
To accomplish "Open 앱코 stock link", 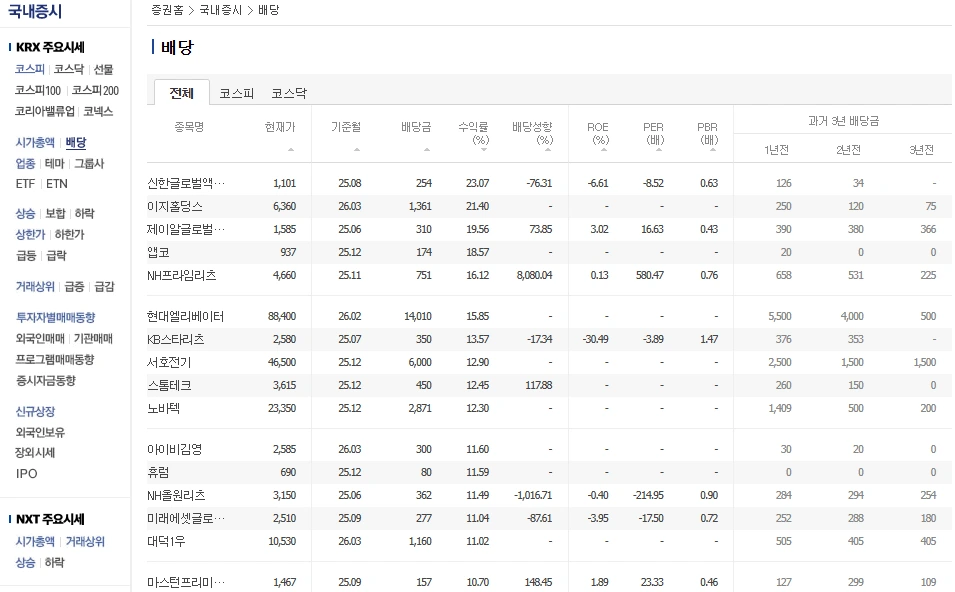I will coord(158,252).
